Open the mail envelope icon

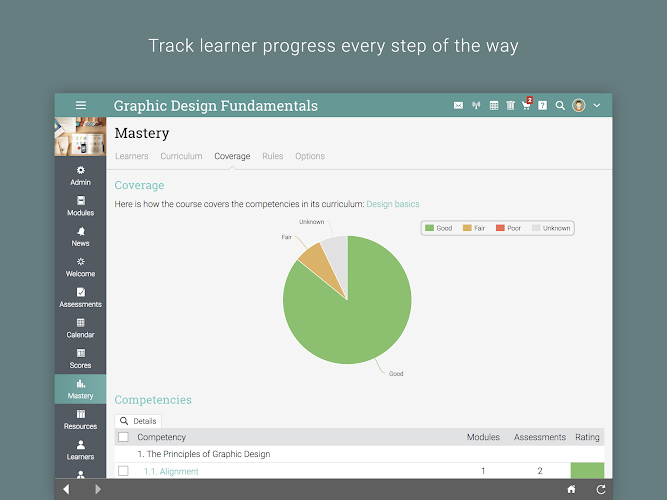pyautogui.click(x=458, y=106)
